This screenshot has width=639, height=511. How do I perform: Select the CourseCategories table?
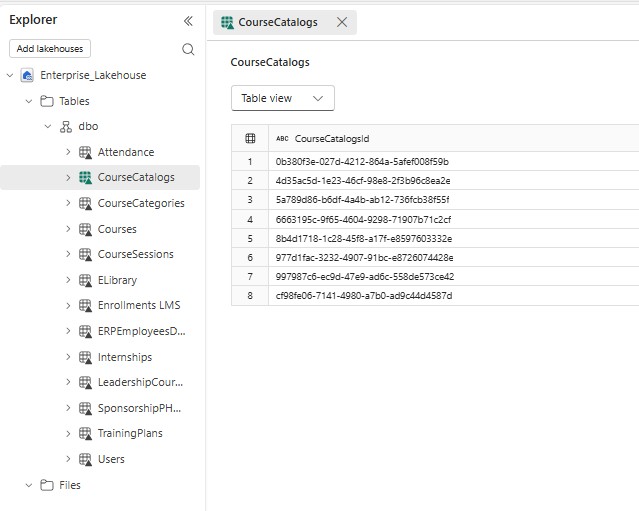pyautogui.click(x=141, y=203)
